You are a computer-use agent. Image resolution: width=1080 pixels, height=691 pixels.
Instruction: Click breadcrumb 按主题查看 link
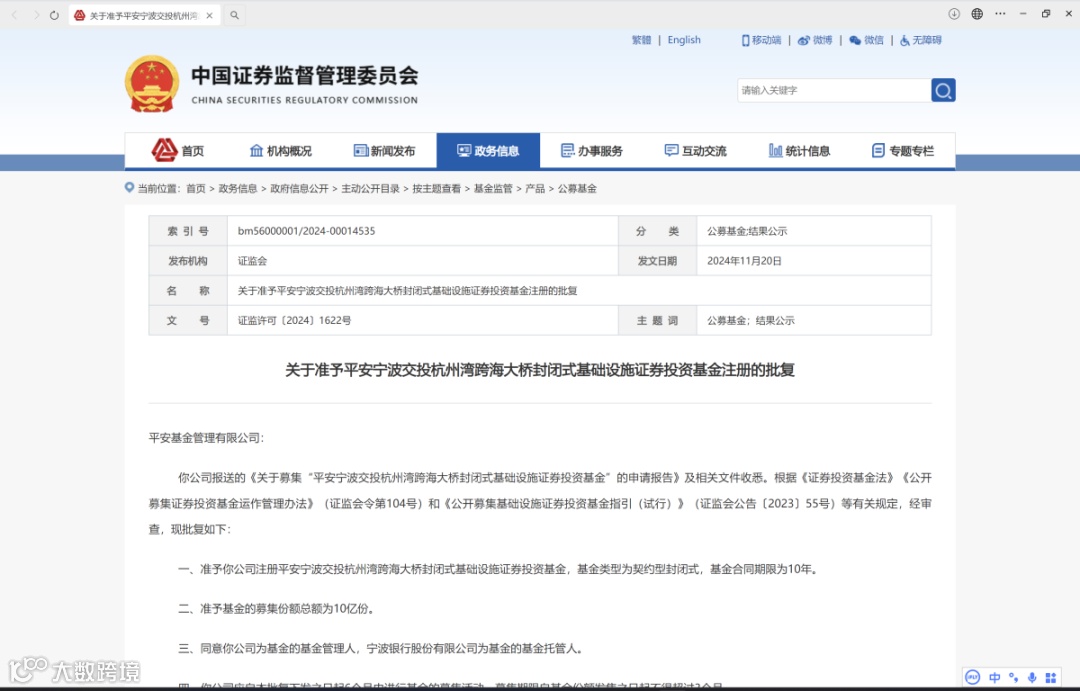point(436,189)
